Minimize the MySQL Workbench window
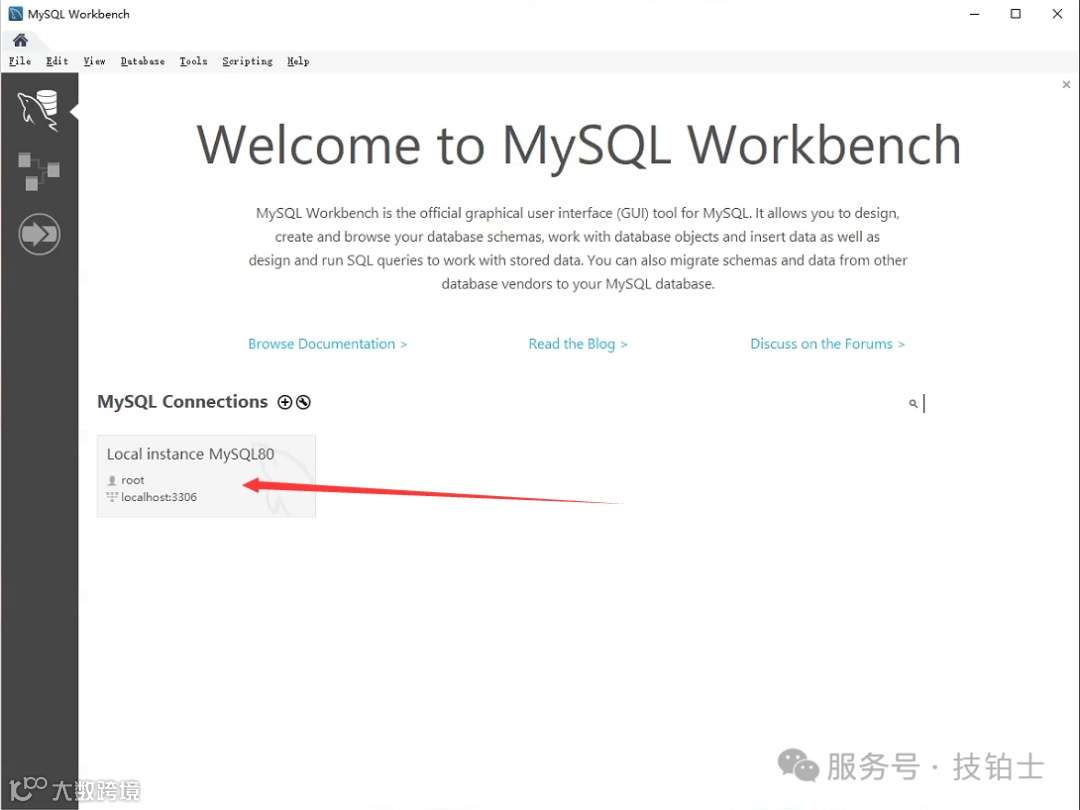 coord(975,14)
